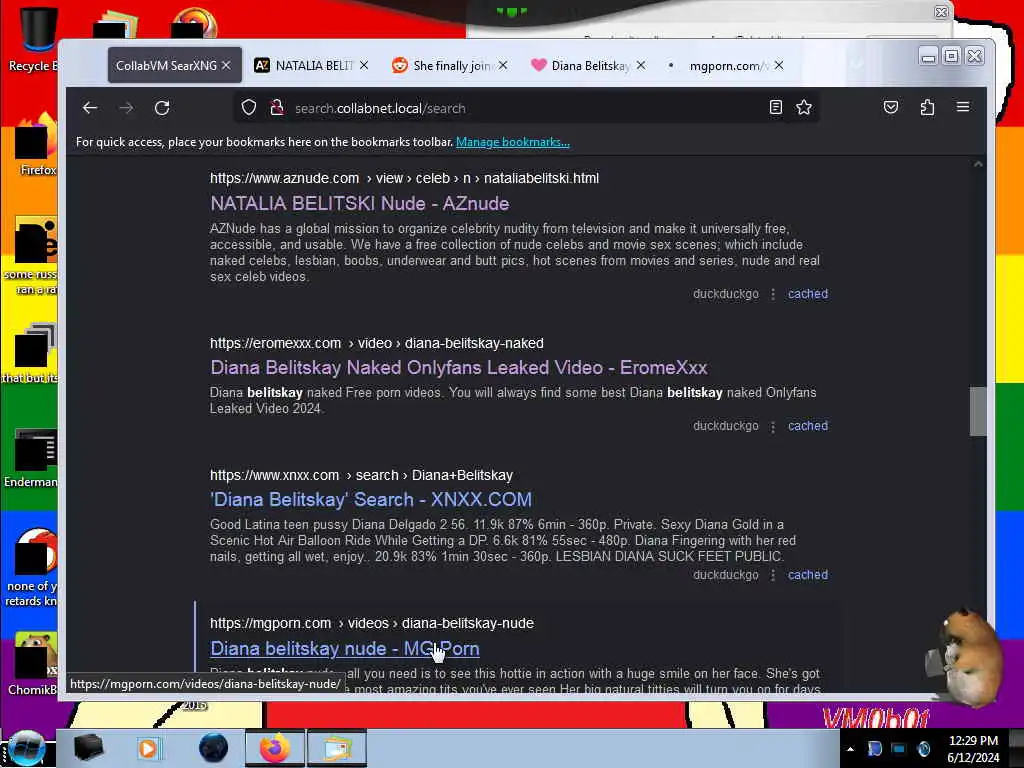
Task: Click the scroll-up arrow atop page scrollbar
Action: [978, 165]
